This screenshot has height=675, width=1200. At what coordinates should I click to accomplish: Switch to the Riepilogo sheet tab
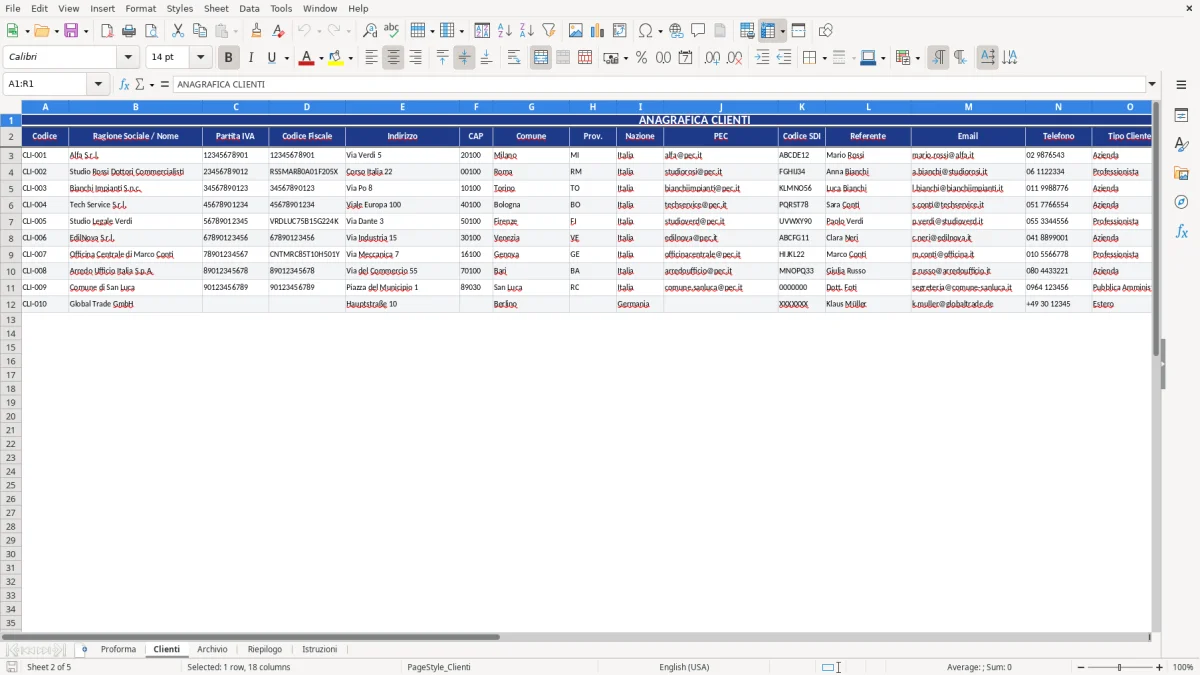coord(265,649)
